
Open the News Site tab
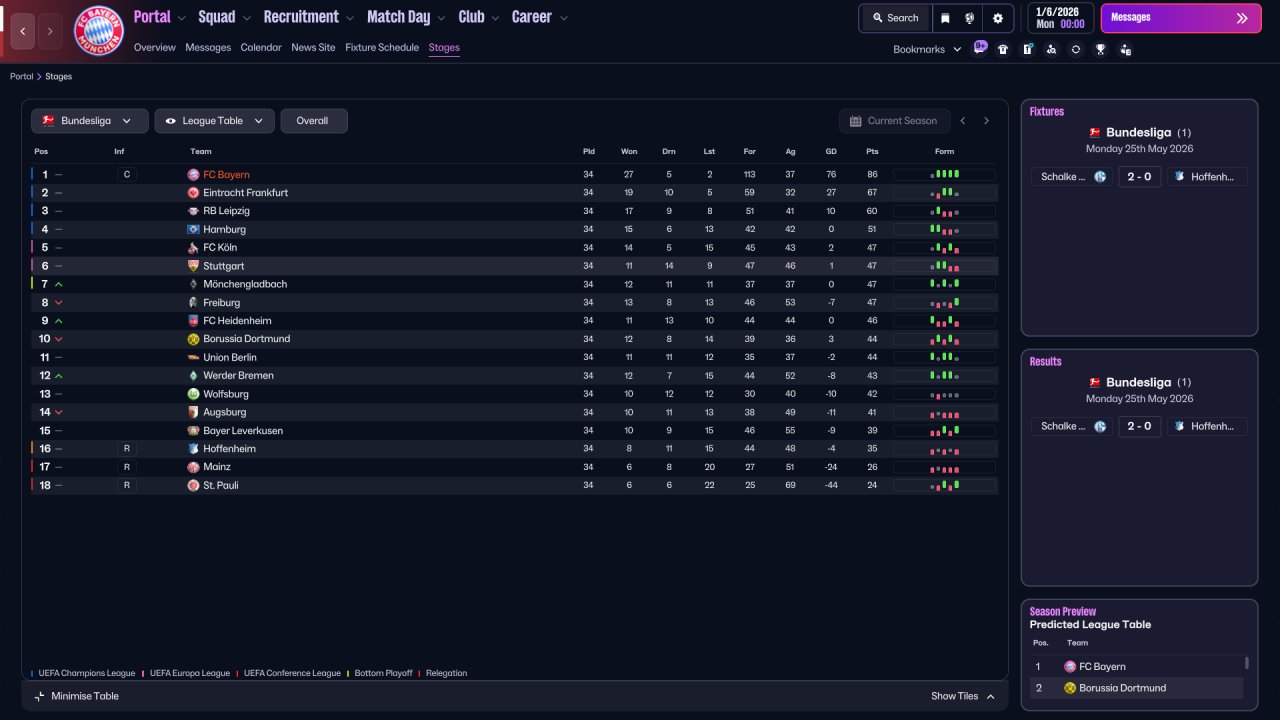[313, 47]
